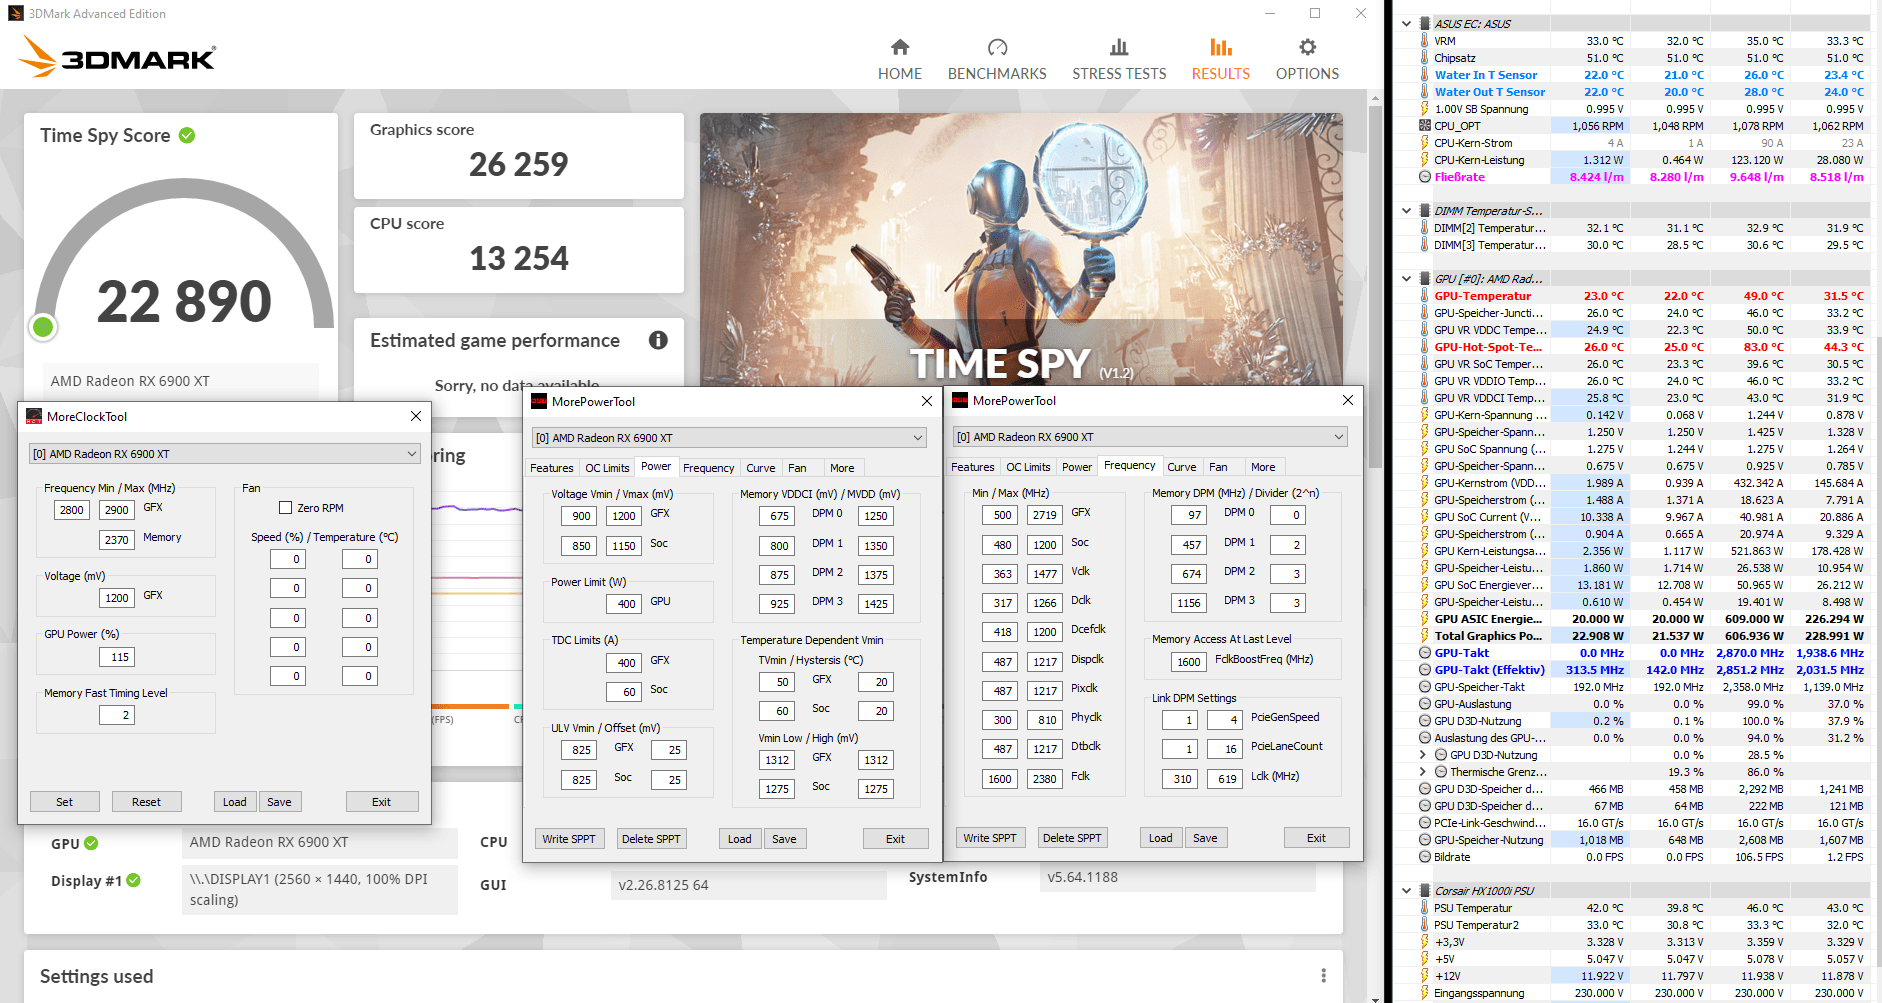Open the GPU dropdown in MoreClockTool
The height and width of the screenshot is (1003, 1882).
(225, 454)
